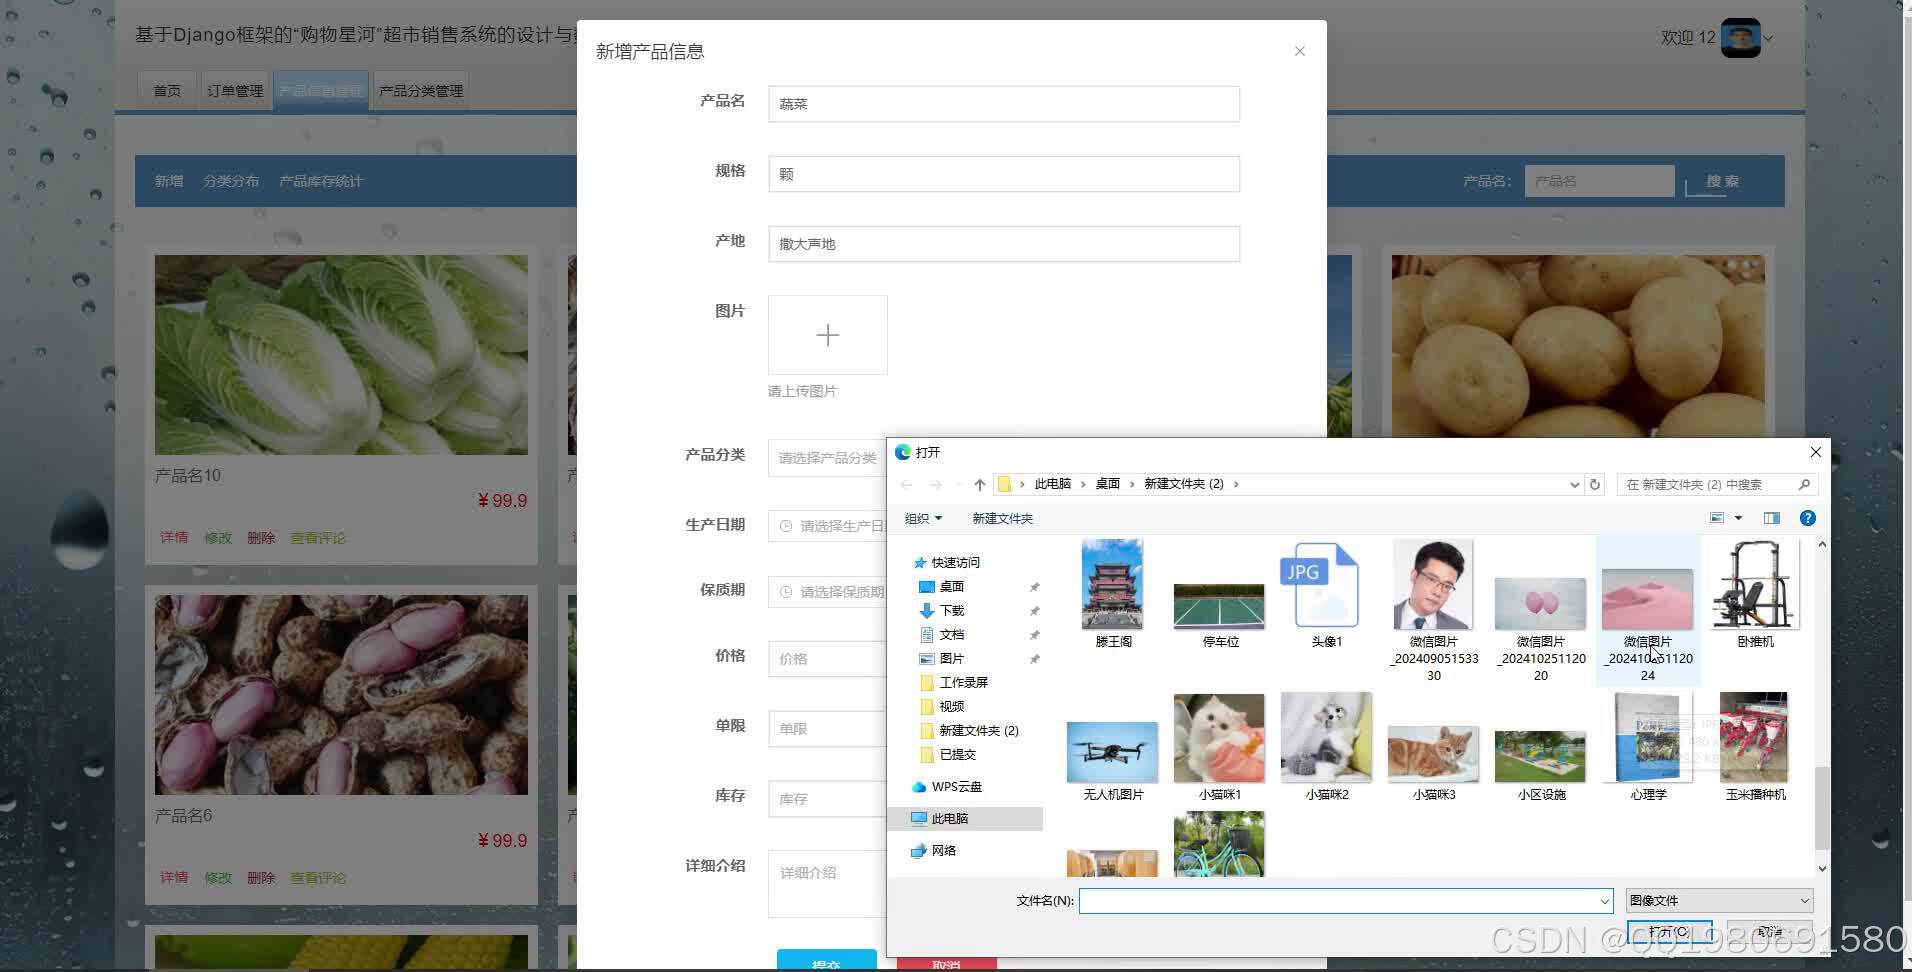Switch to the 订单管理 tab

[x=235, y=89]
